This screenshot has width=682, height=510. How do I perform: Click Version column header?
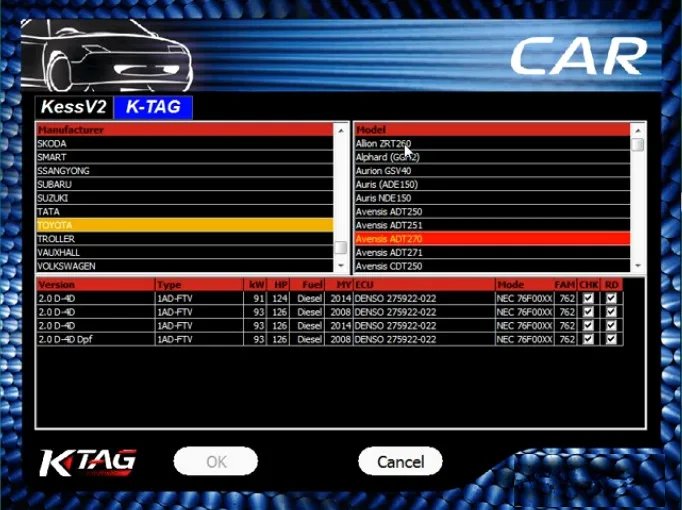(96, 285)
